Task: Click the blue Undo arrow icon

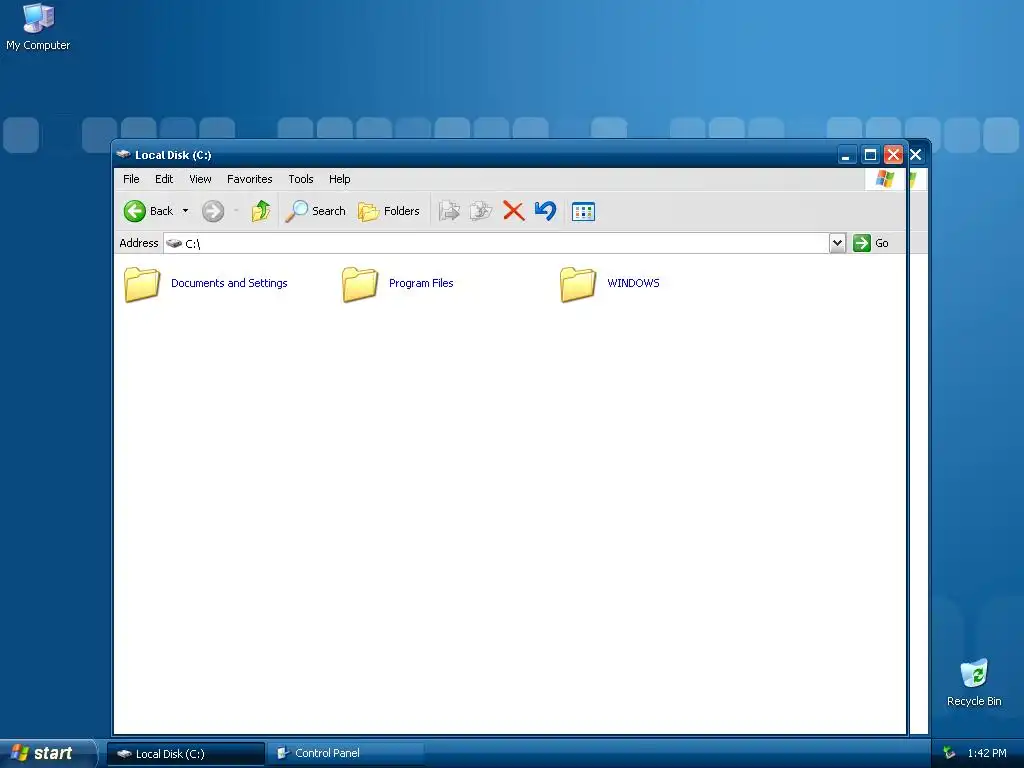Action: pos(545,211)
